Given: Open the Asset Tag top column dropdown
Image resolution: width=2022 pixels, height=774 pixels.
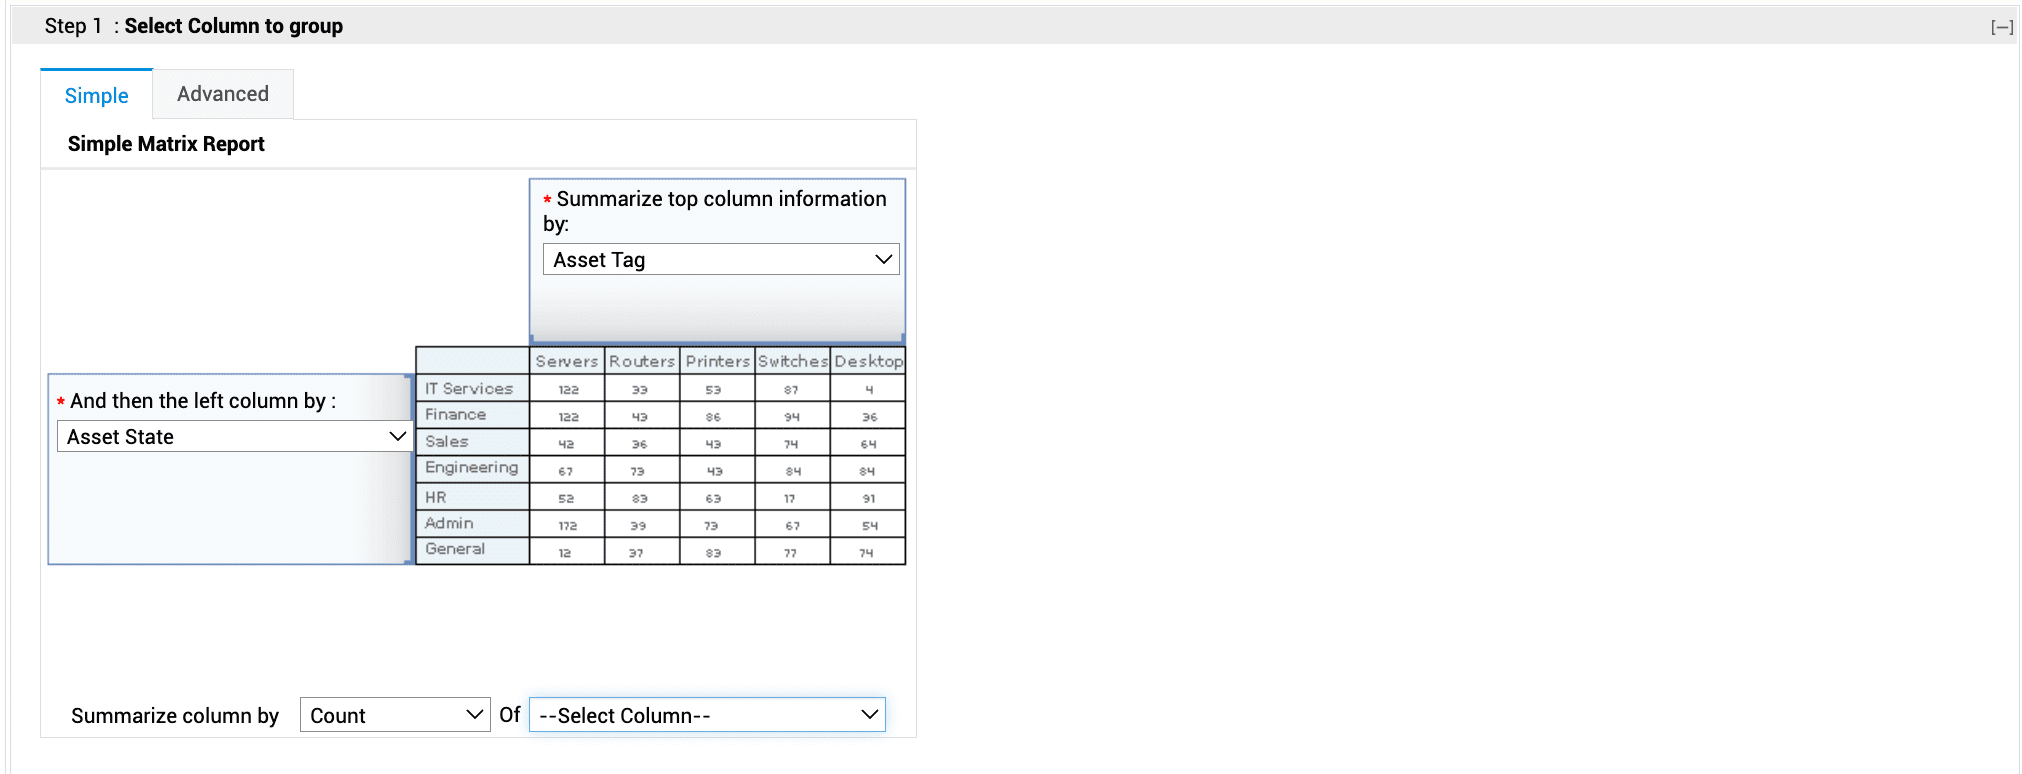Looking at the screenshot, I should pos(720,260).
